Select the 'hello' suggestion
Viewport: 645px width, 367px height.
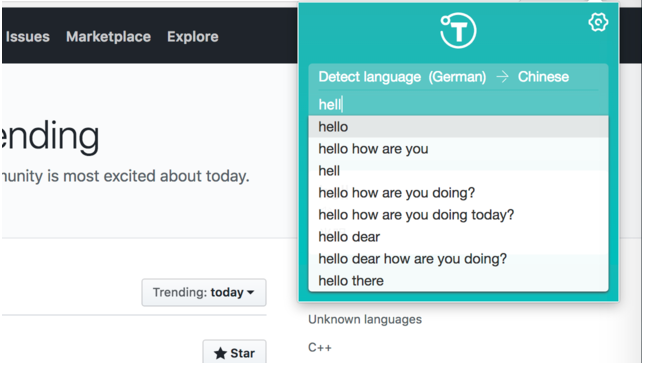458,127
